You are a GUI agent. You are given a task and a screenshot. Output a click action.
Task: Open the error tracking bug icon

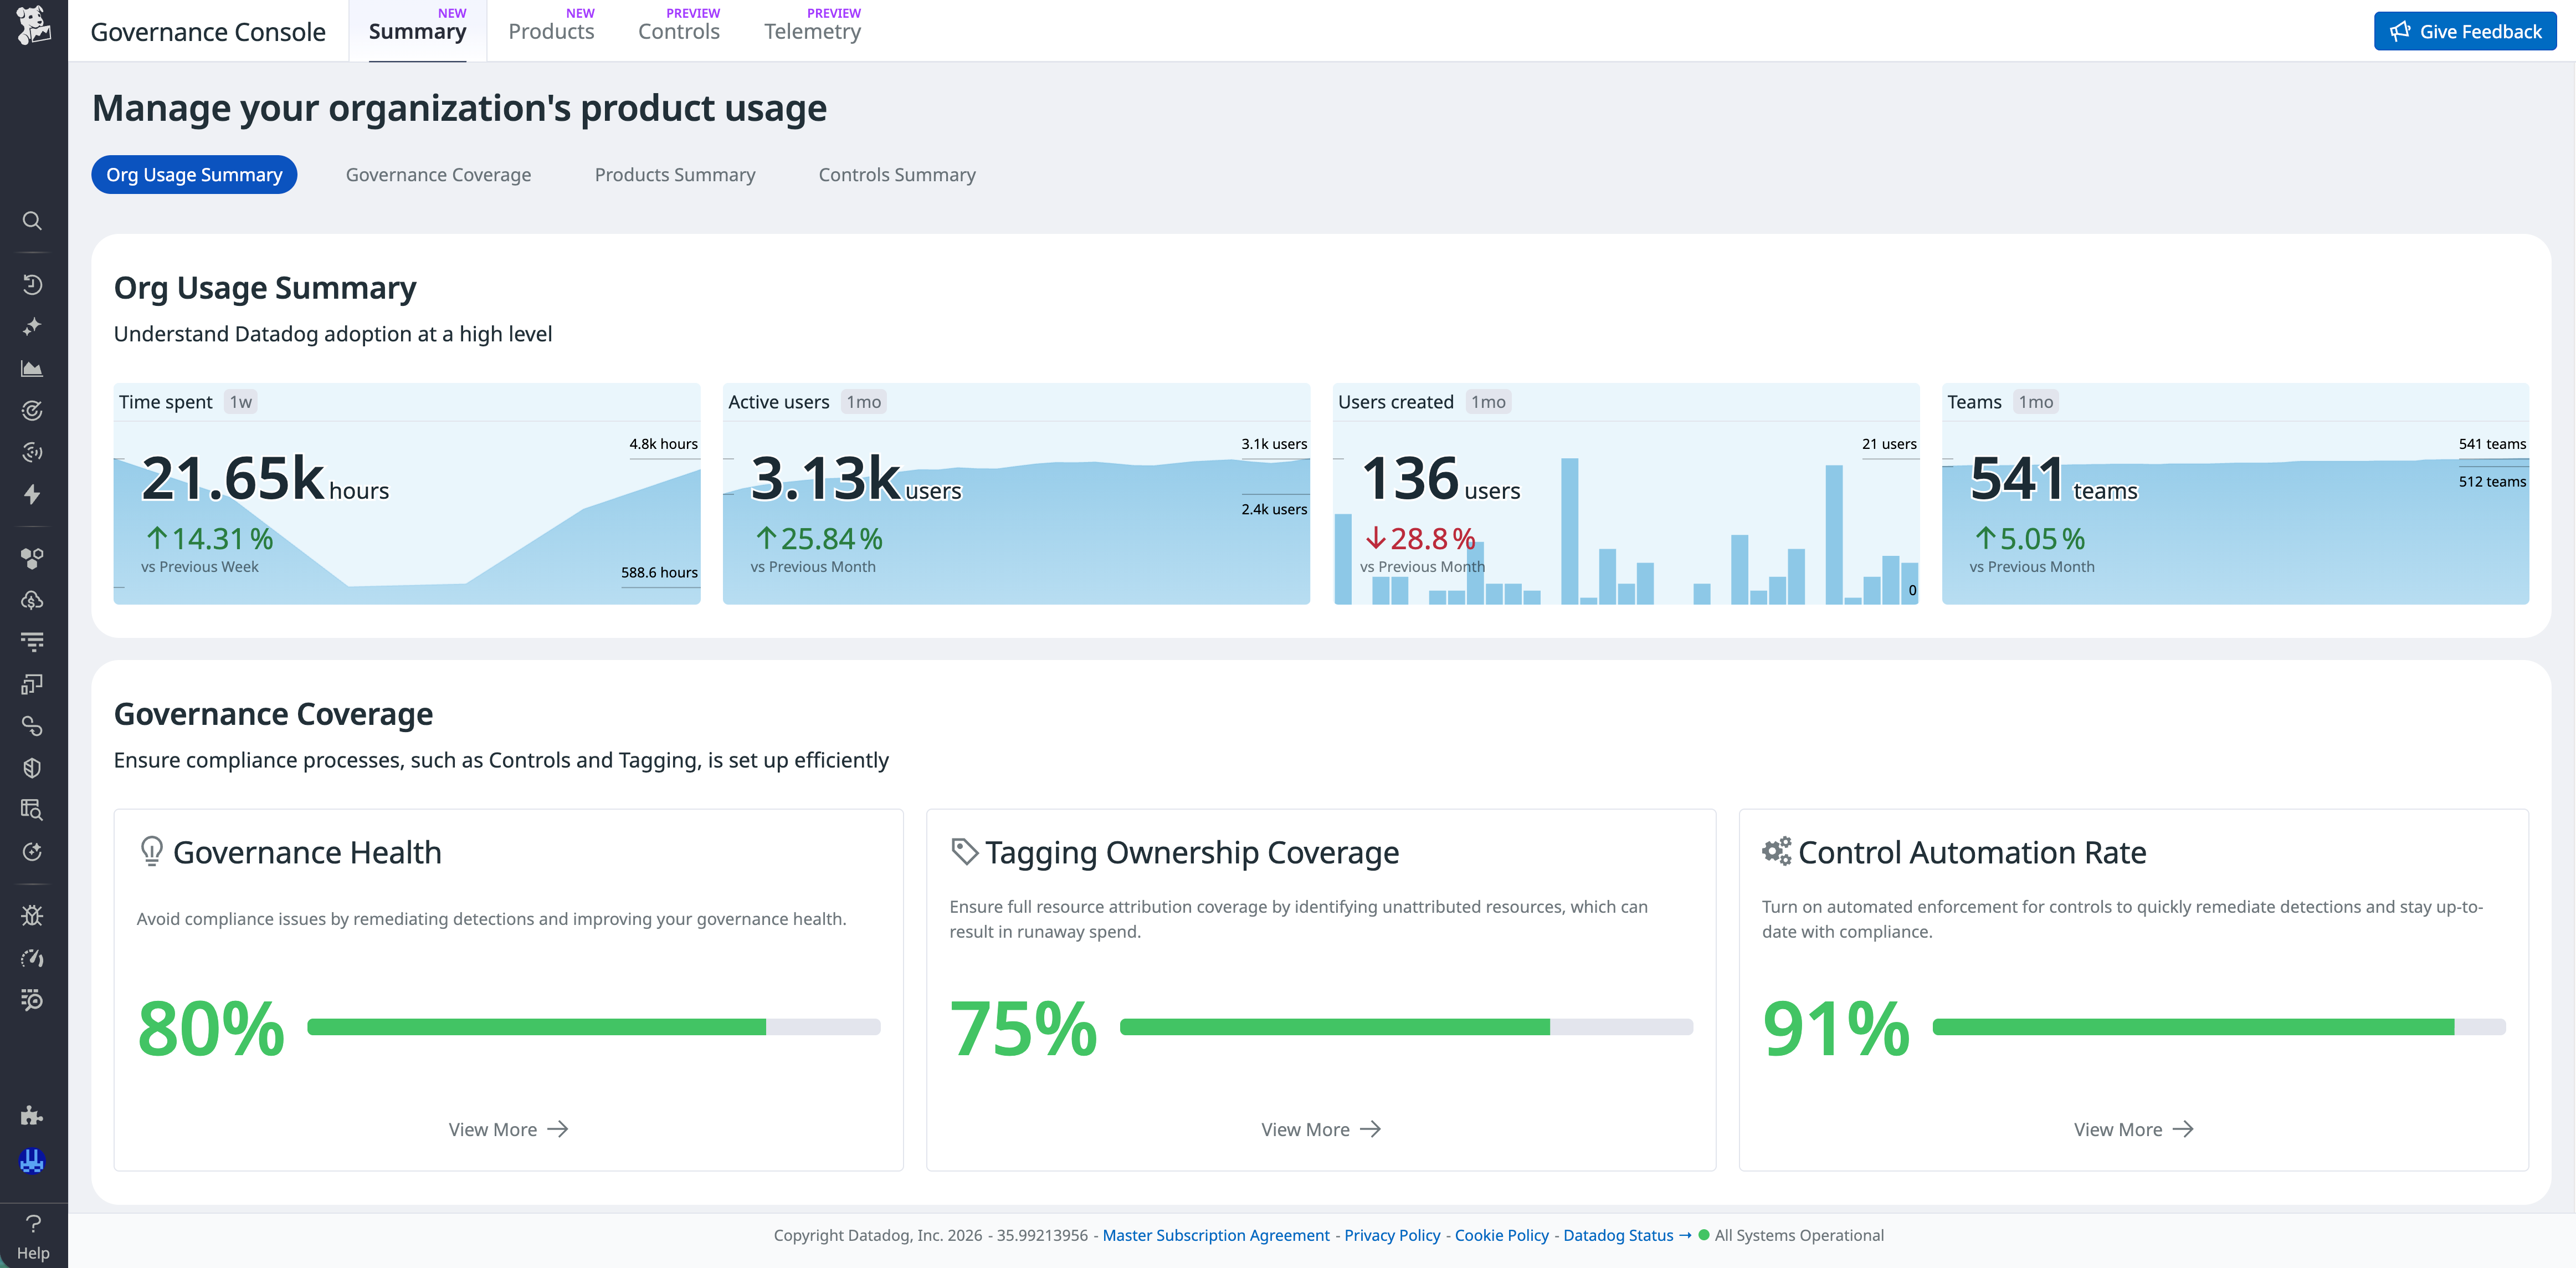pos(33,915)
